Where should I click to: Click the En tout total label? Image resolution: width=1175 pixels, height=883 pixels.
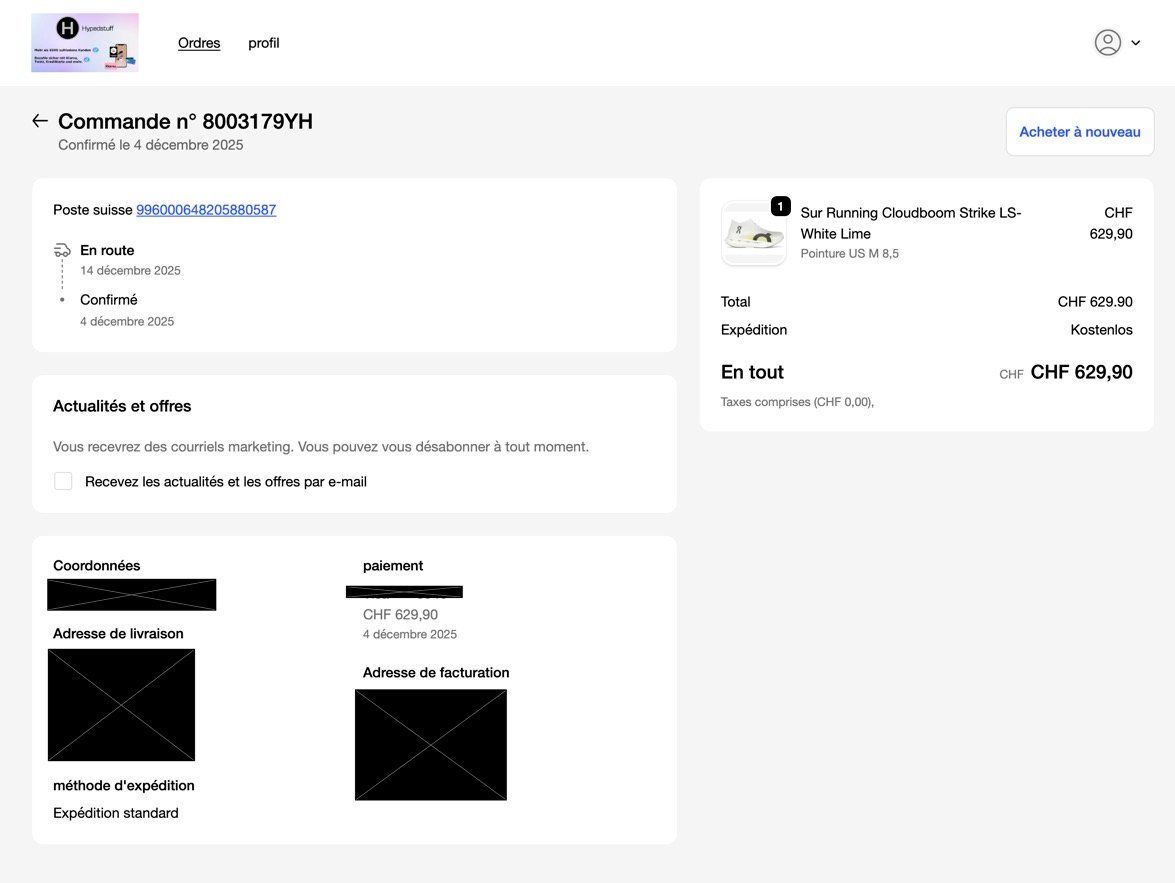[752, 373]
